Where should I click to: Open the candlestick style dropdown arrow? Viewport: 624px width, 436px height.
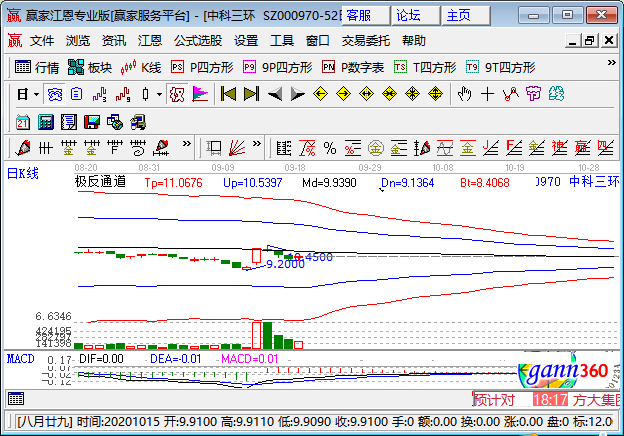coord(159,95)
